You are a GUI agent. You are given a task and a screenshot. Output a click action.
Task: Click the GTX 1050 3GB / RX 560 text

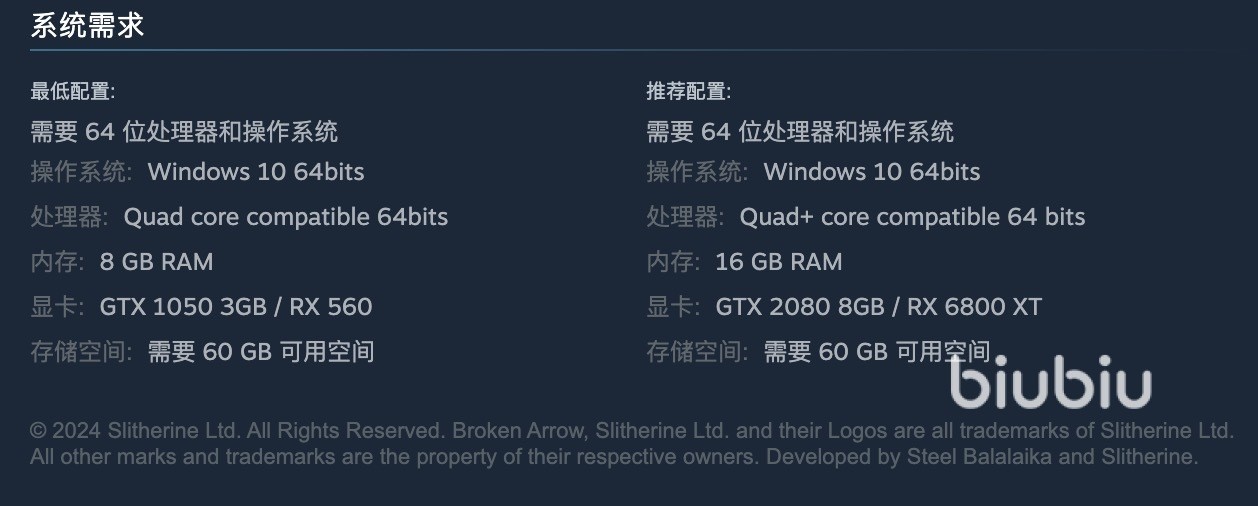pyautogui.click(x=236, y=307)
